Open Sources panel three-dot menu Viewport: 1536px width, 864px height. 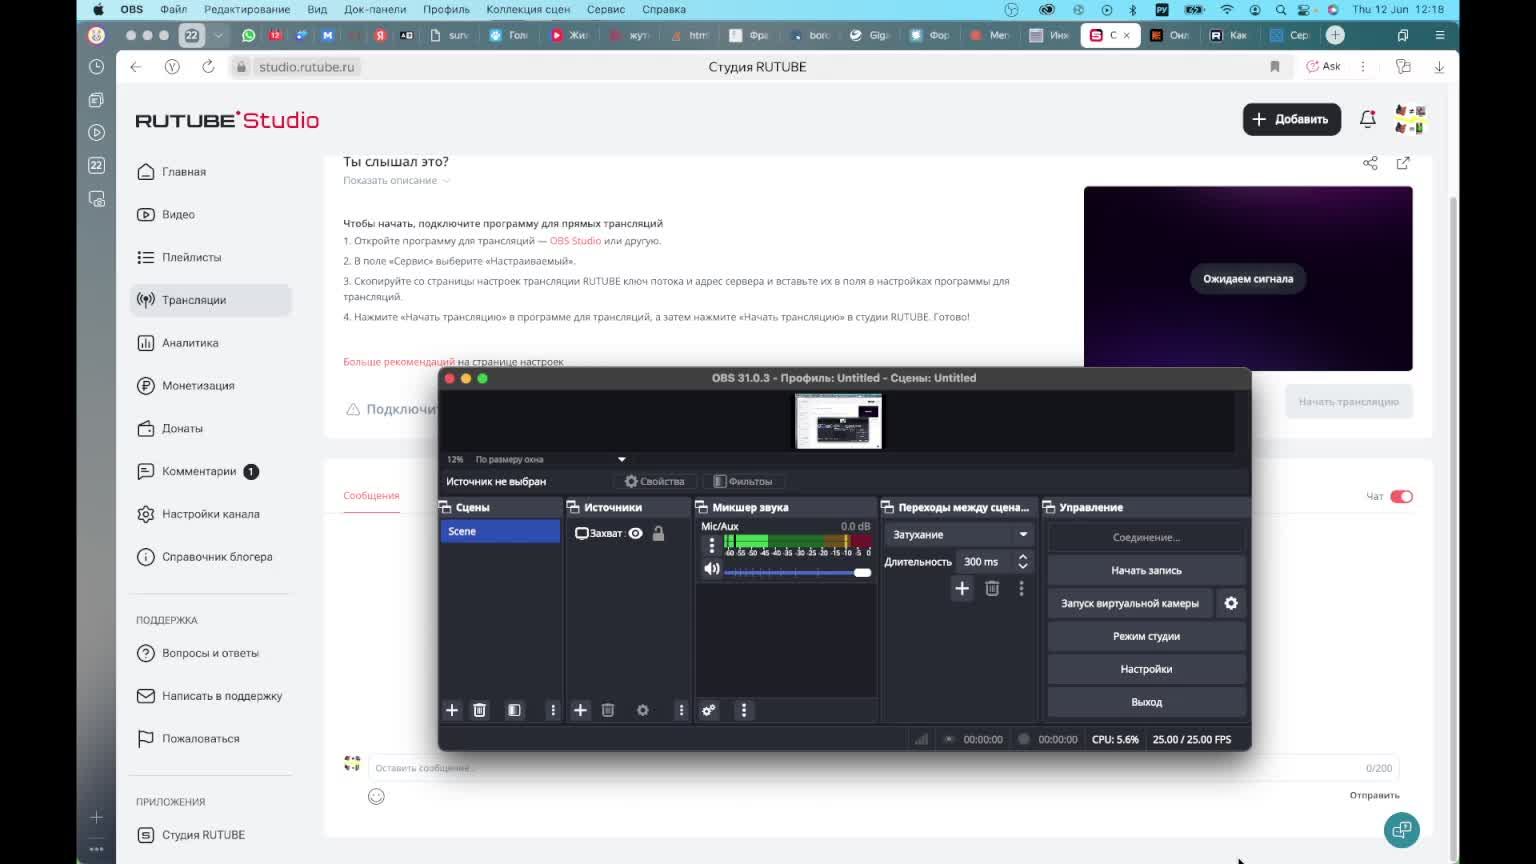[681, 710]
